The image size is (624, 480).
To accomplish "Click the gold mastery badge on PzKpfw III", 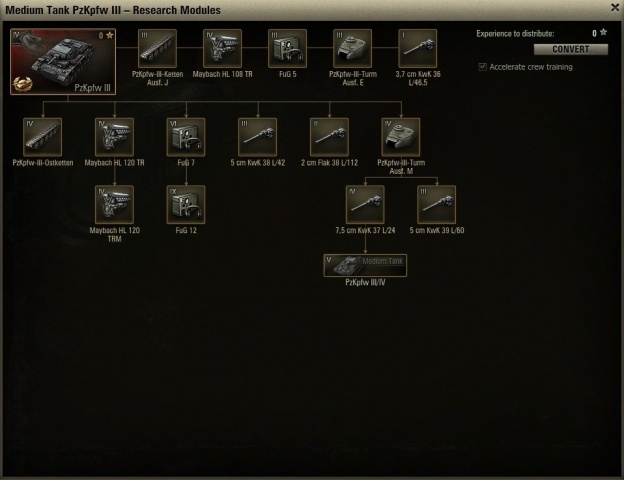I will coord(22,84).
